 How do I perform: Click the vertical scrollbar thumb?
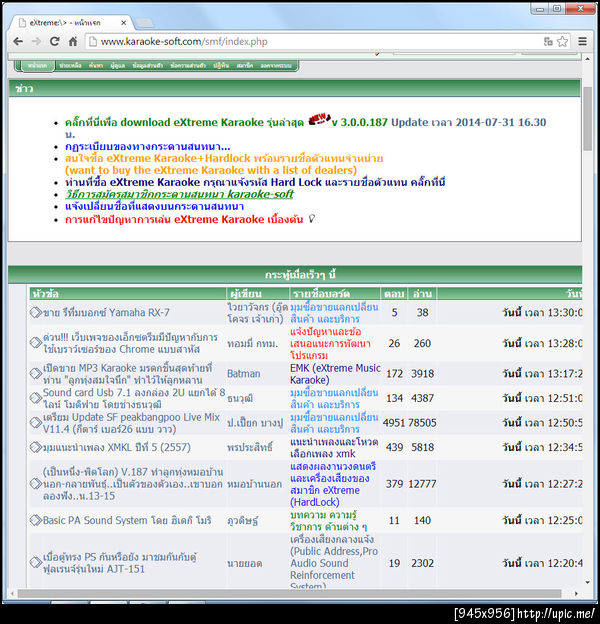tap(588, 119)
